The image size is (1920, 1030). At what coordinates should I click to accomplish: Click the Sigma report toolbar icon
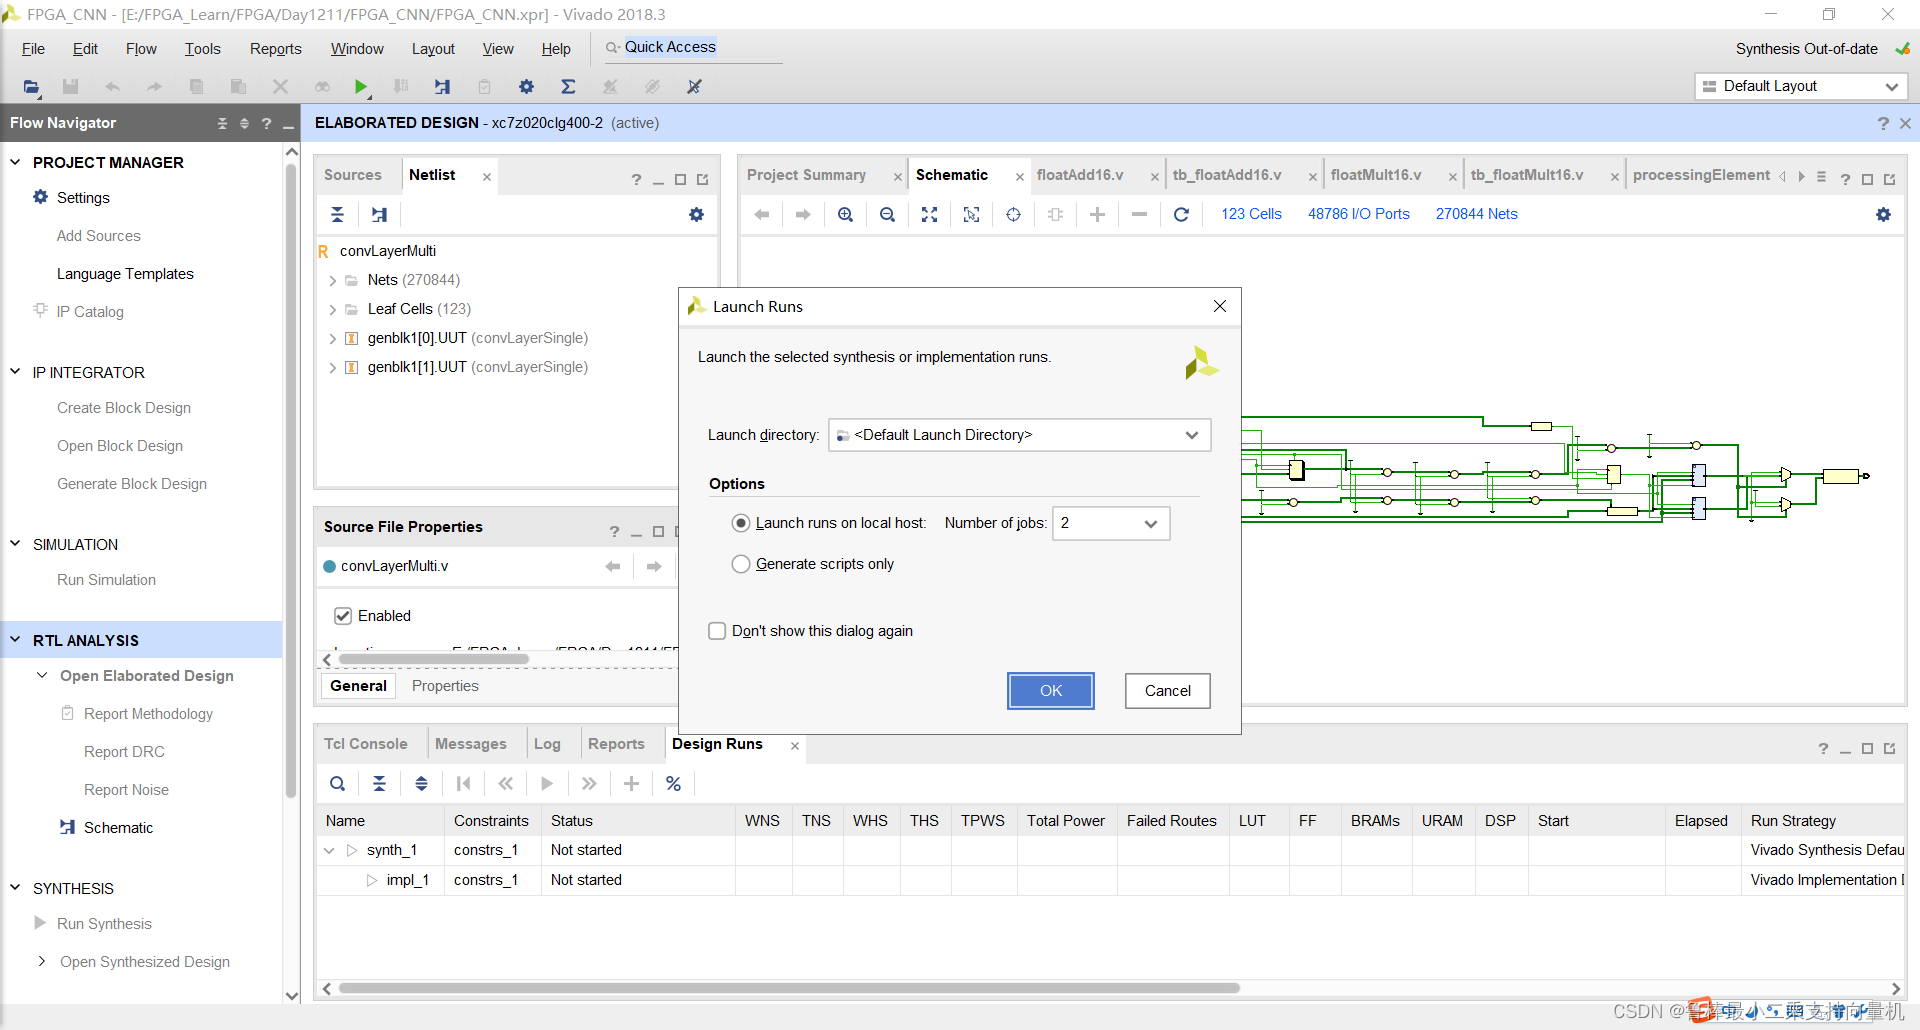click(x=568, y=87)
